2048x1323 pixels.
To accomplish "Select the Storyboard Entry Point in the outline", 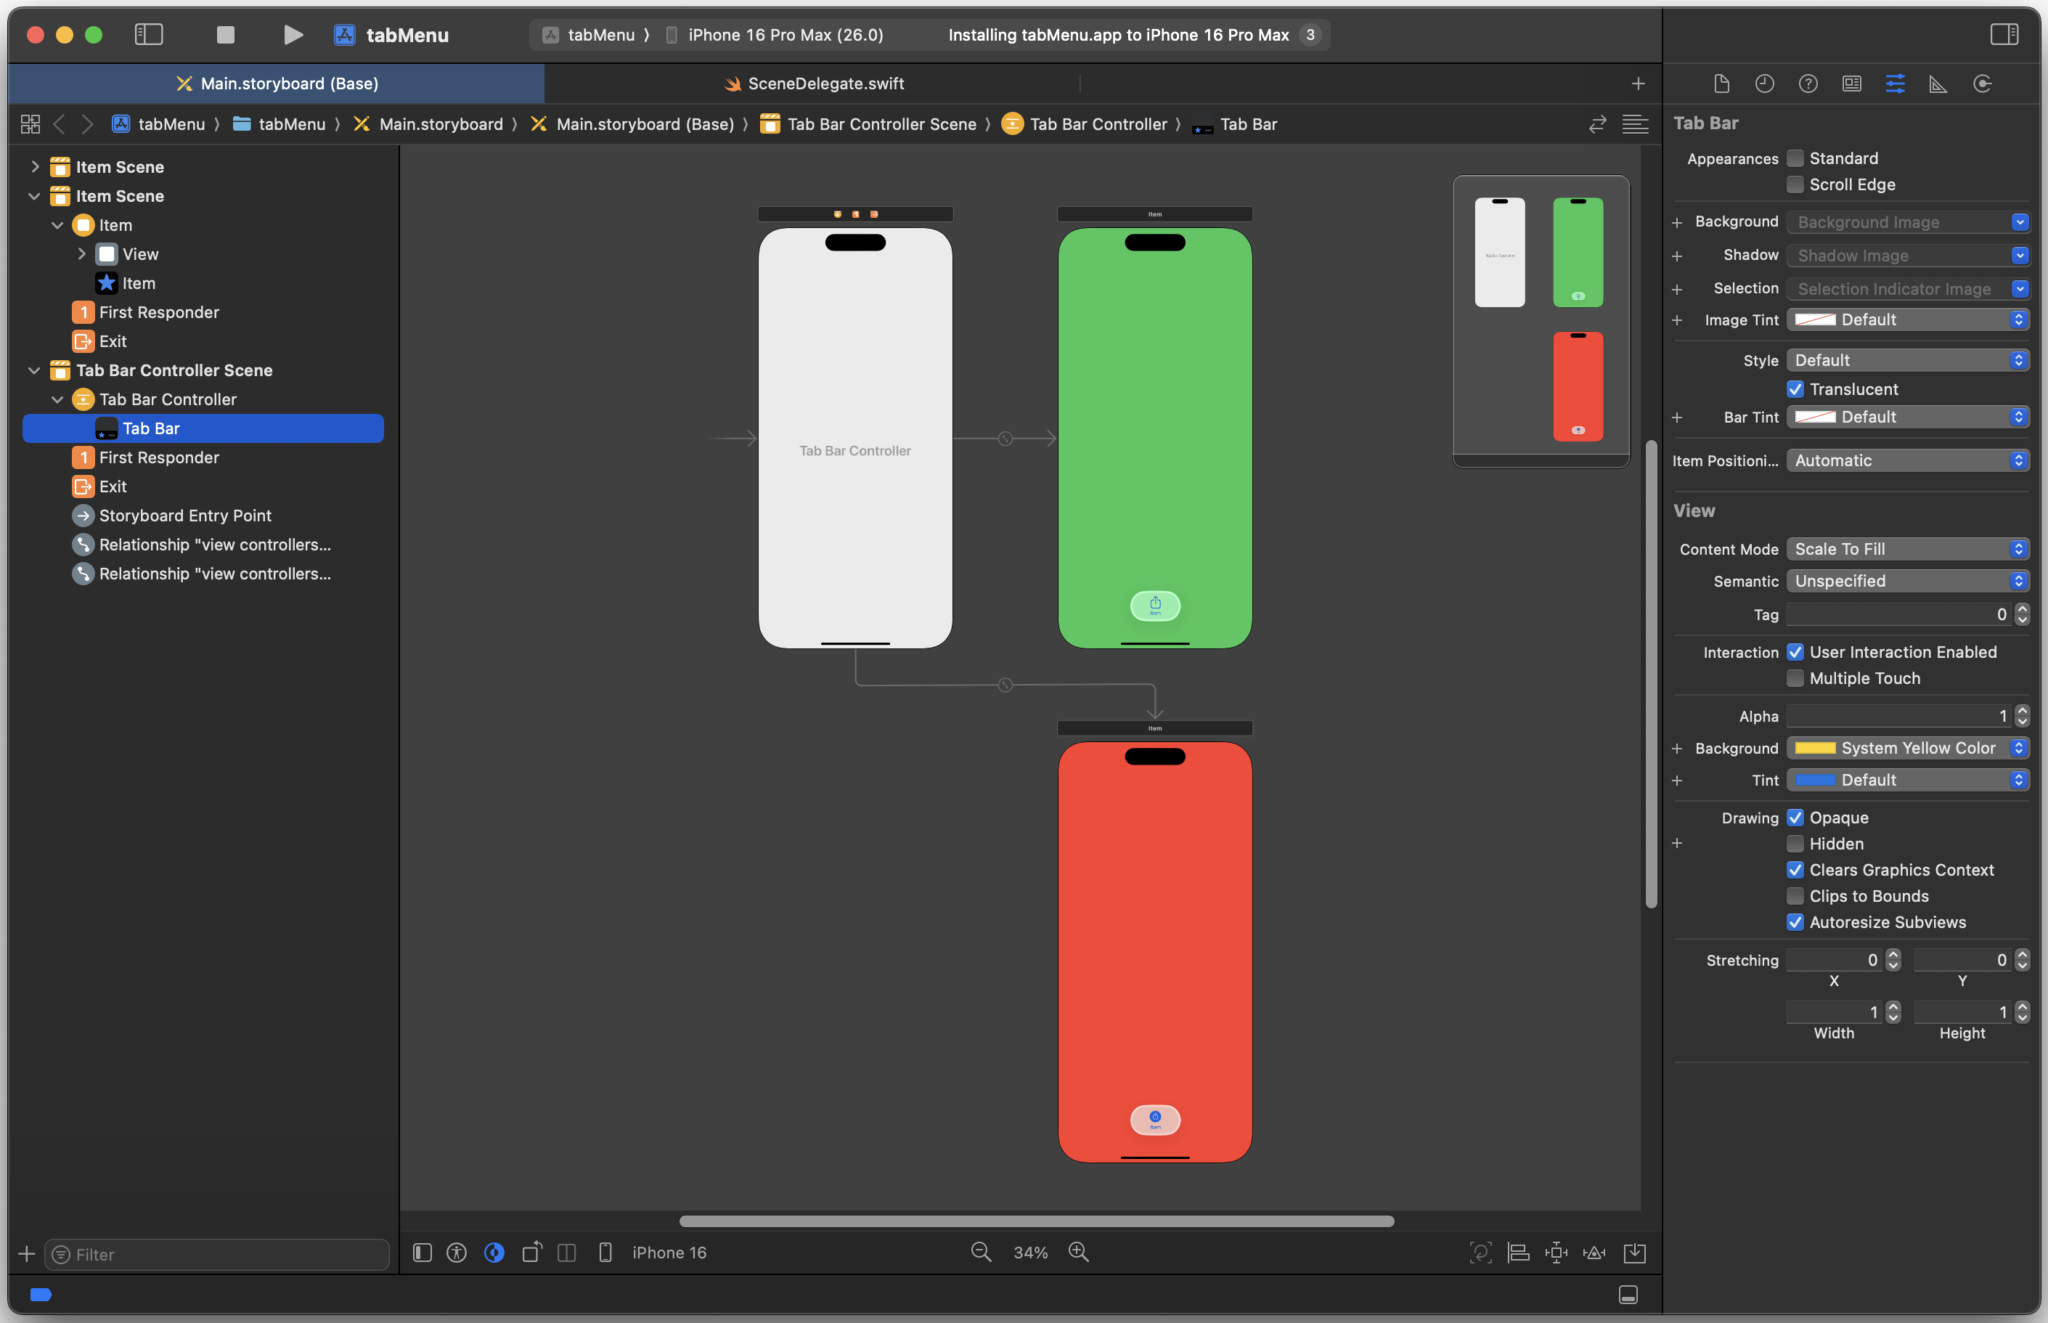I will point(185,515).
